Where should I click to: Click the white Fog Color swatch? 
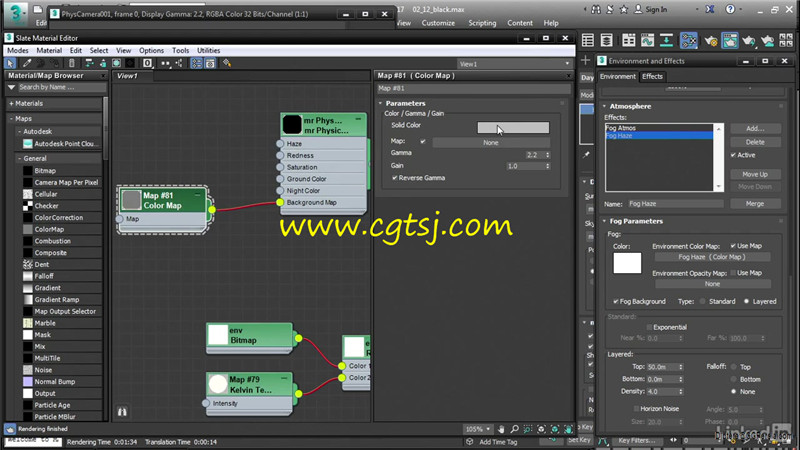[627, 263]
